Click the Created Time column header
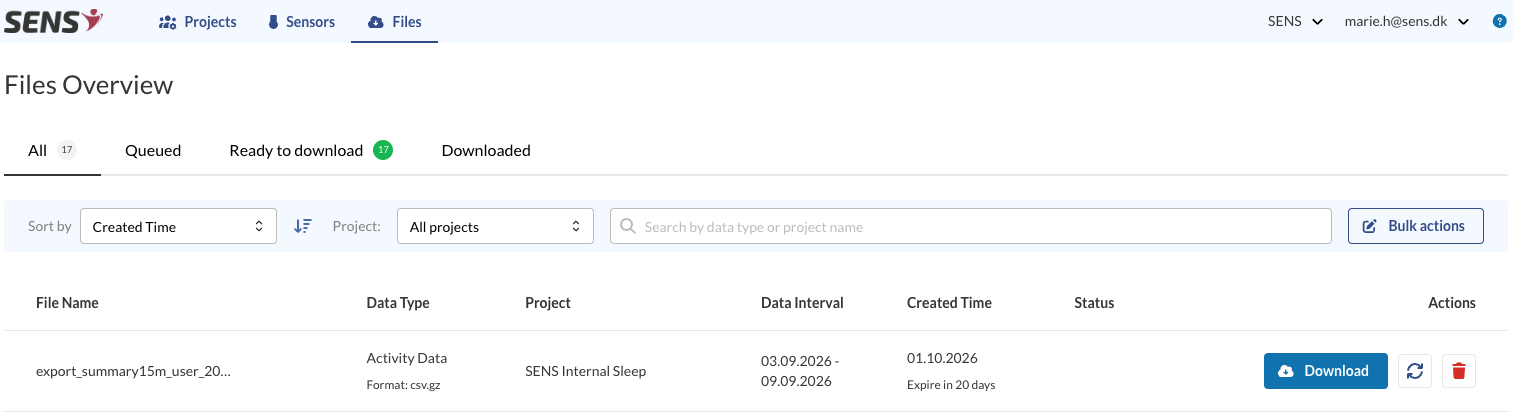This screenshot has width=1513, height=419. tap(949, 302)
